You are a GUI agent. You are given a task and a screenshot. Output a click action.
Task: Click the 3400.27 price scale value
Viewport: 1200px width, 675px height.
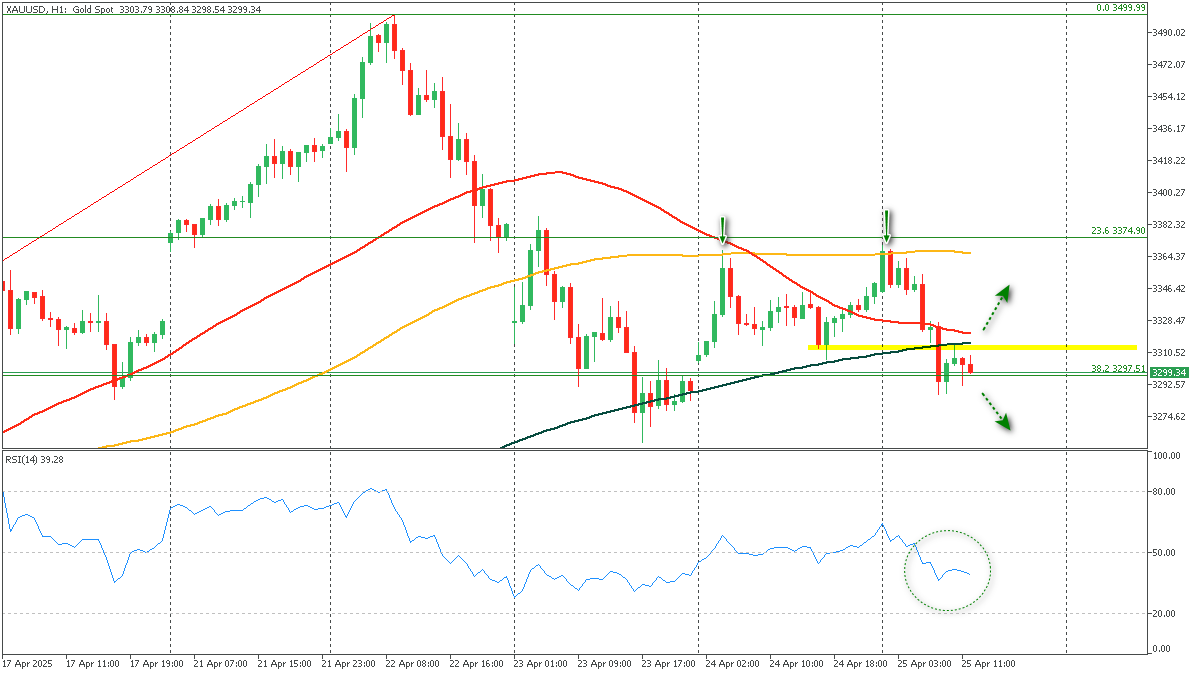click(1167, 192)
